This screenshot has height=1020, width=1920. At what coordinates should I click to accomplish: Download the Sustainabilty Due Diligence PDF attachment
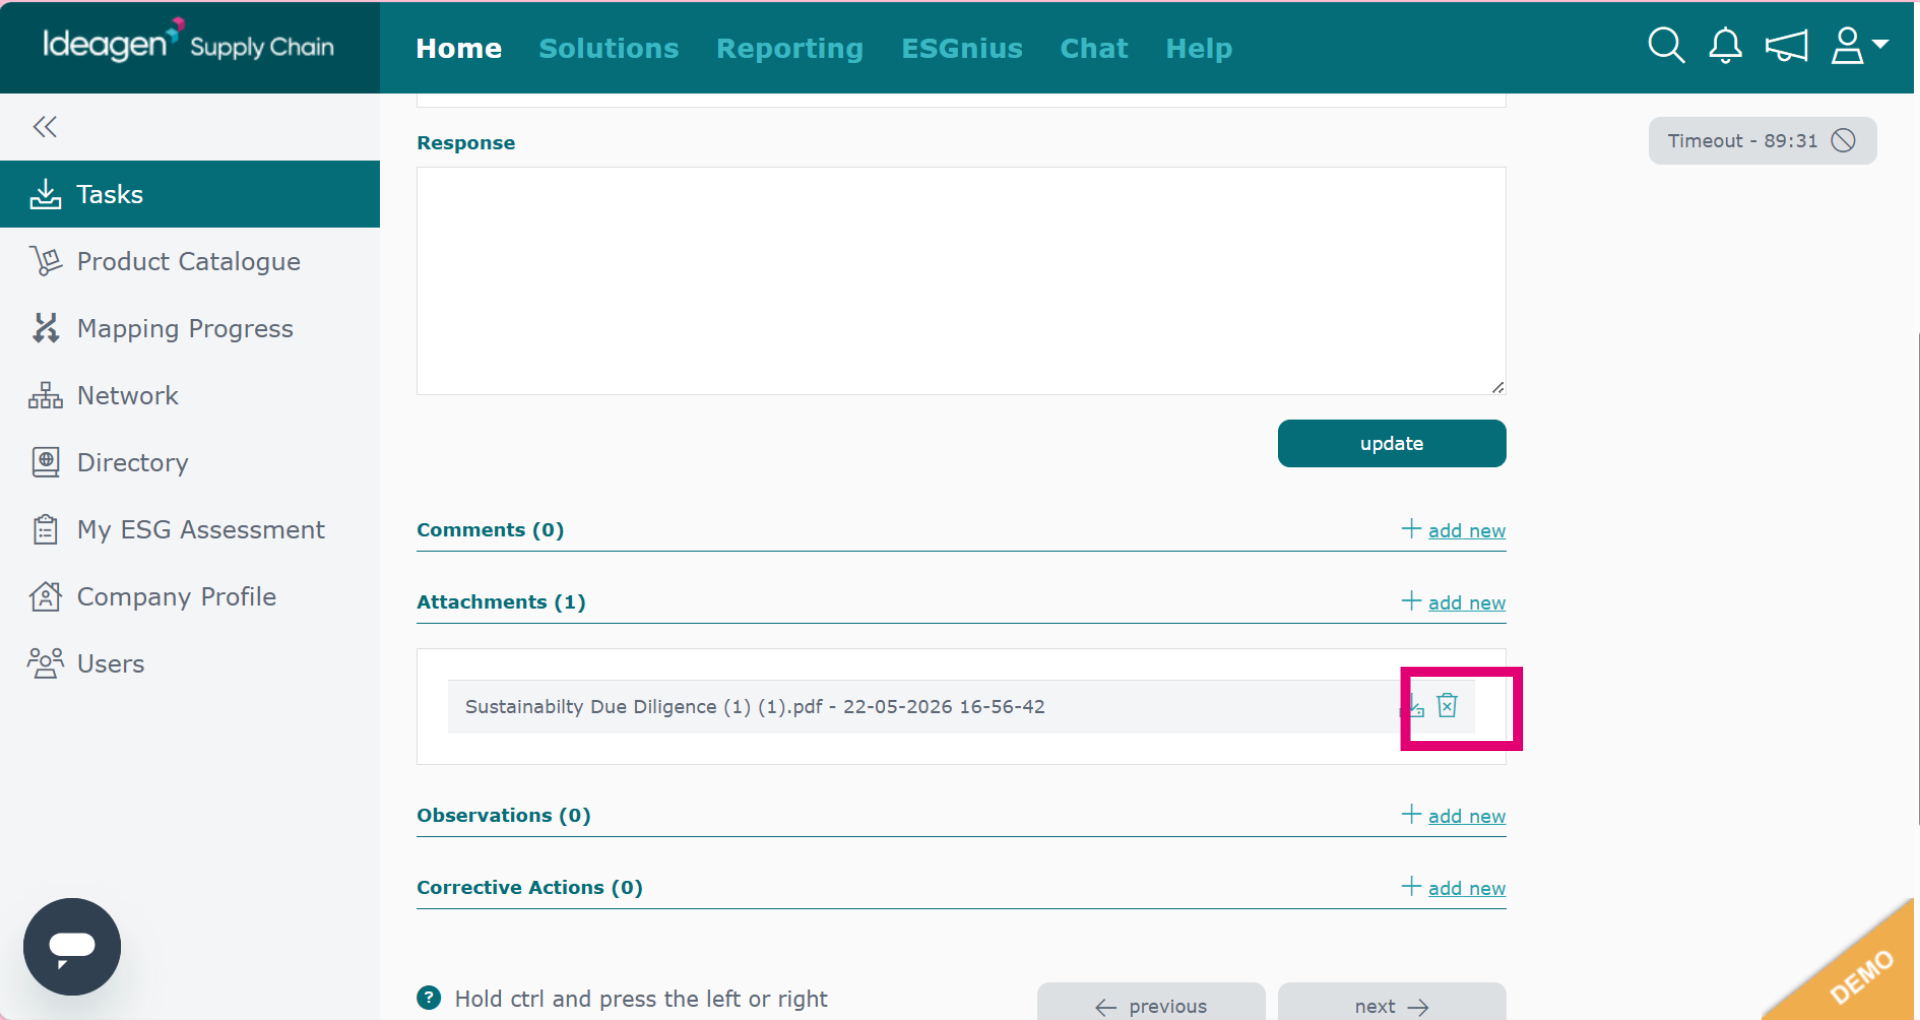click(1414, 707)
